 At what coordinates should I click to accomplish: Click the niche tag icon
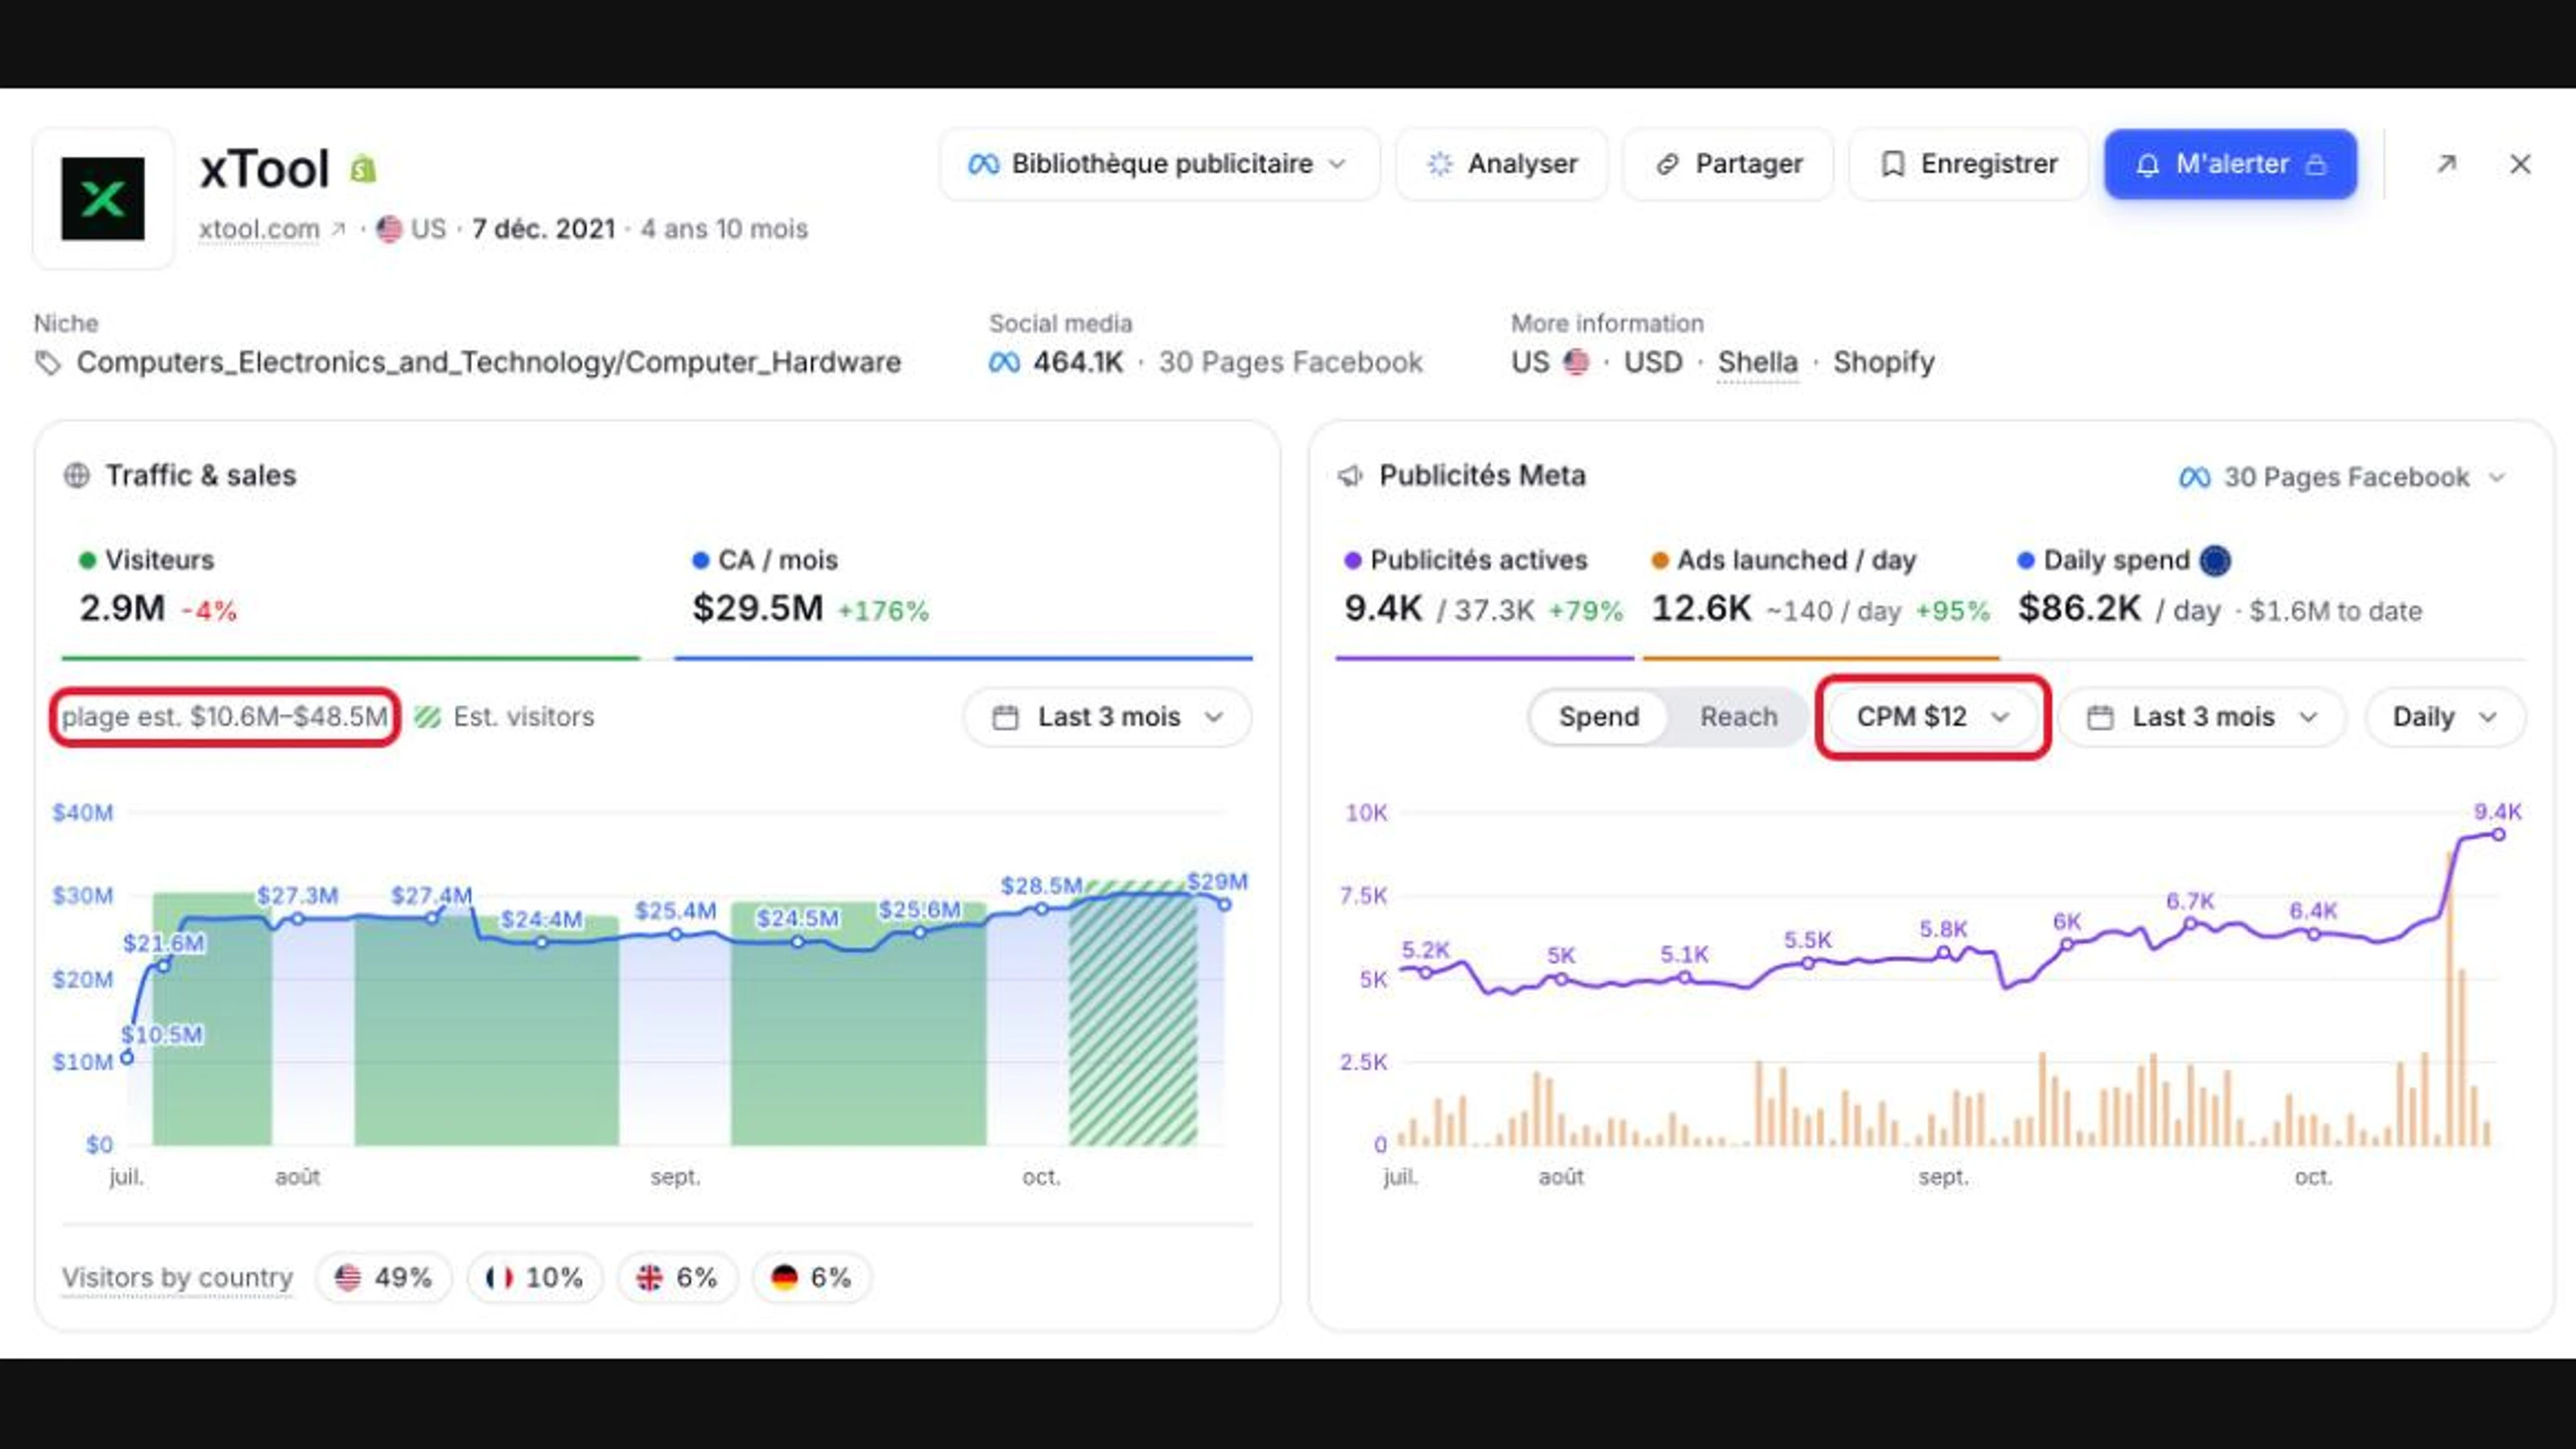click(x=47, y=362)
